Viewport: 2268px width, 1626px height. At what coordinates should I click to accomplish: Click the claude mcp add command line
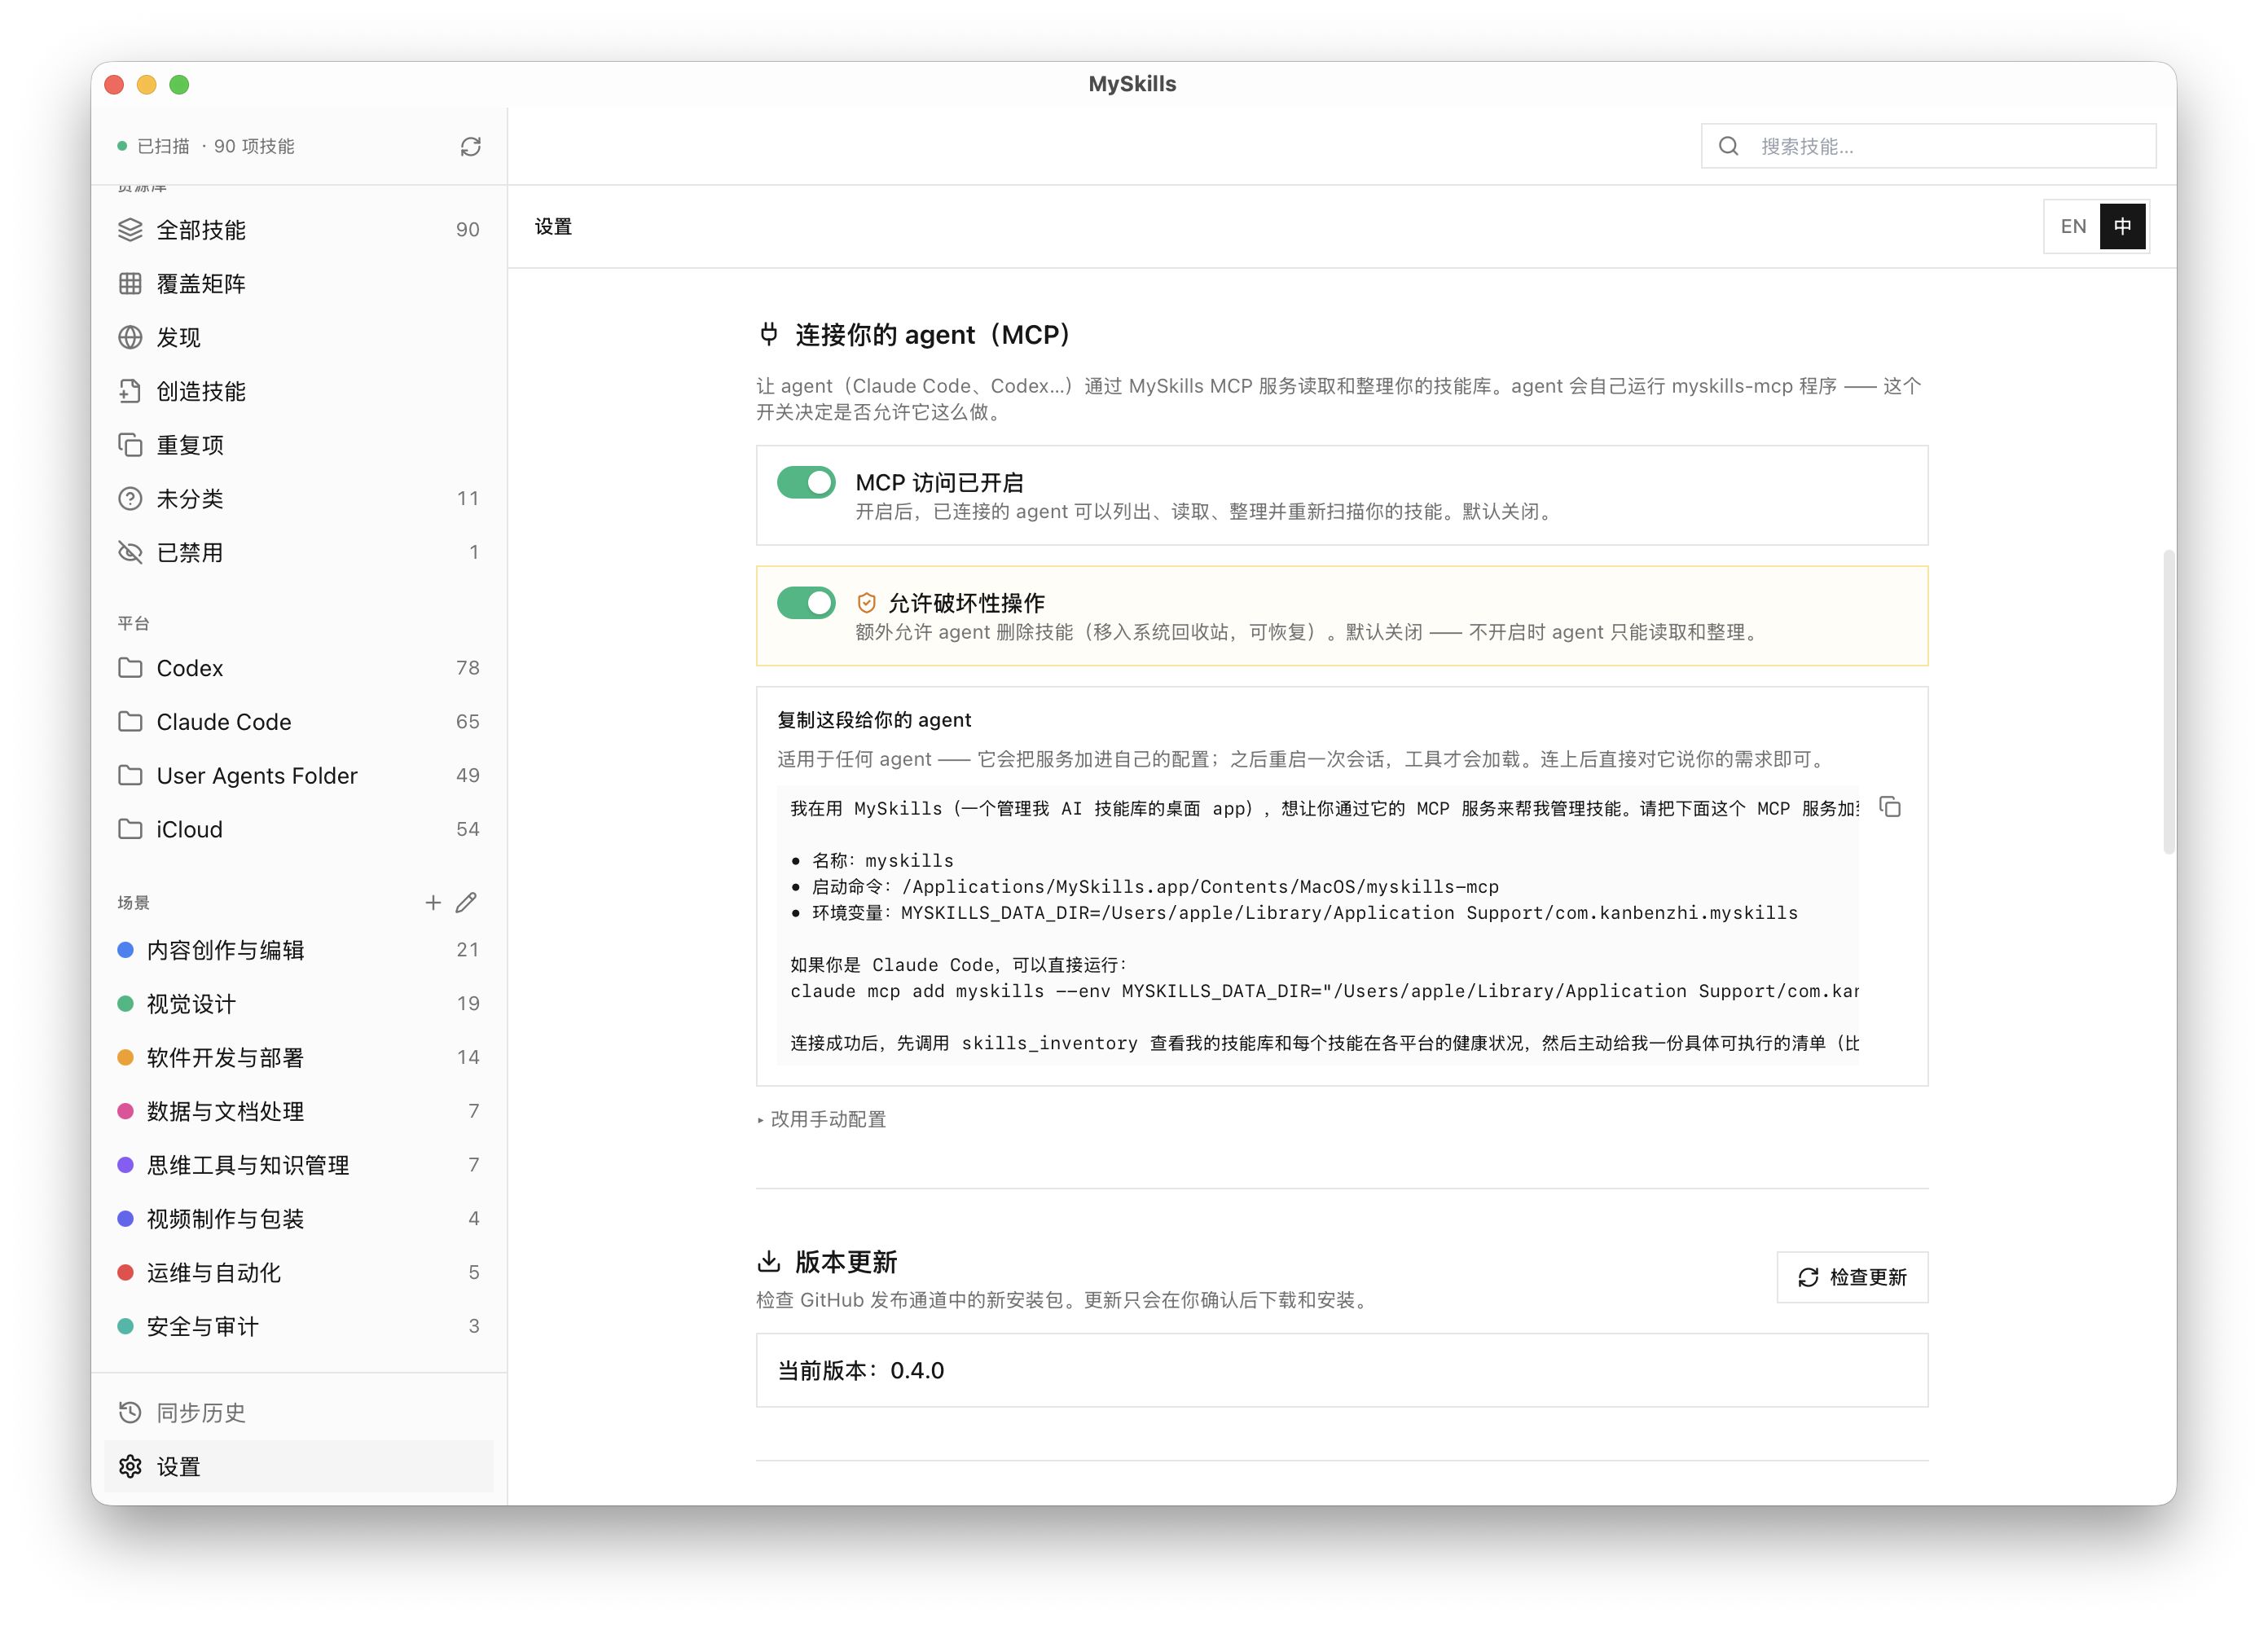[1324, 992]
